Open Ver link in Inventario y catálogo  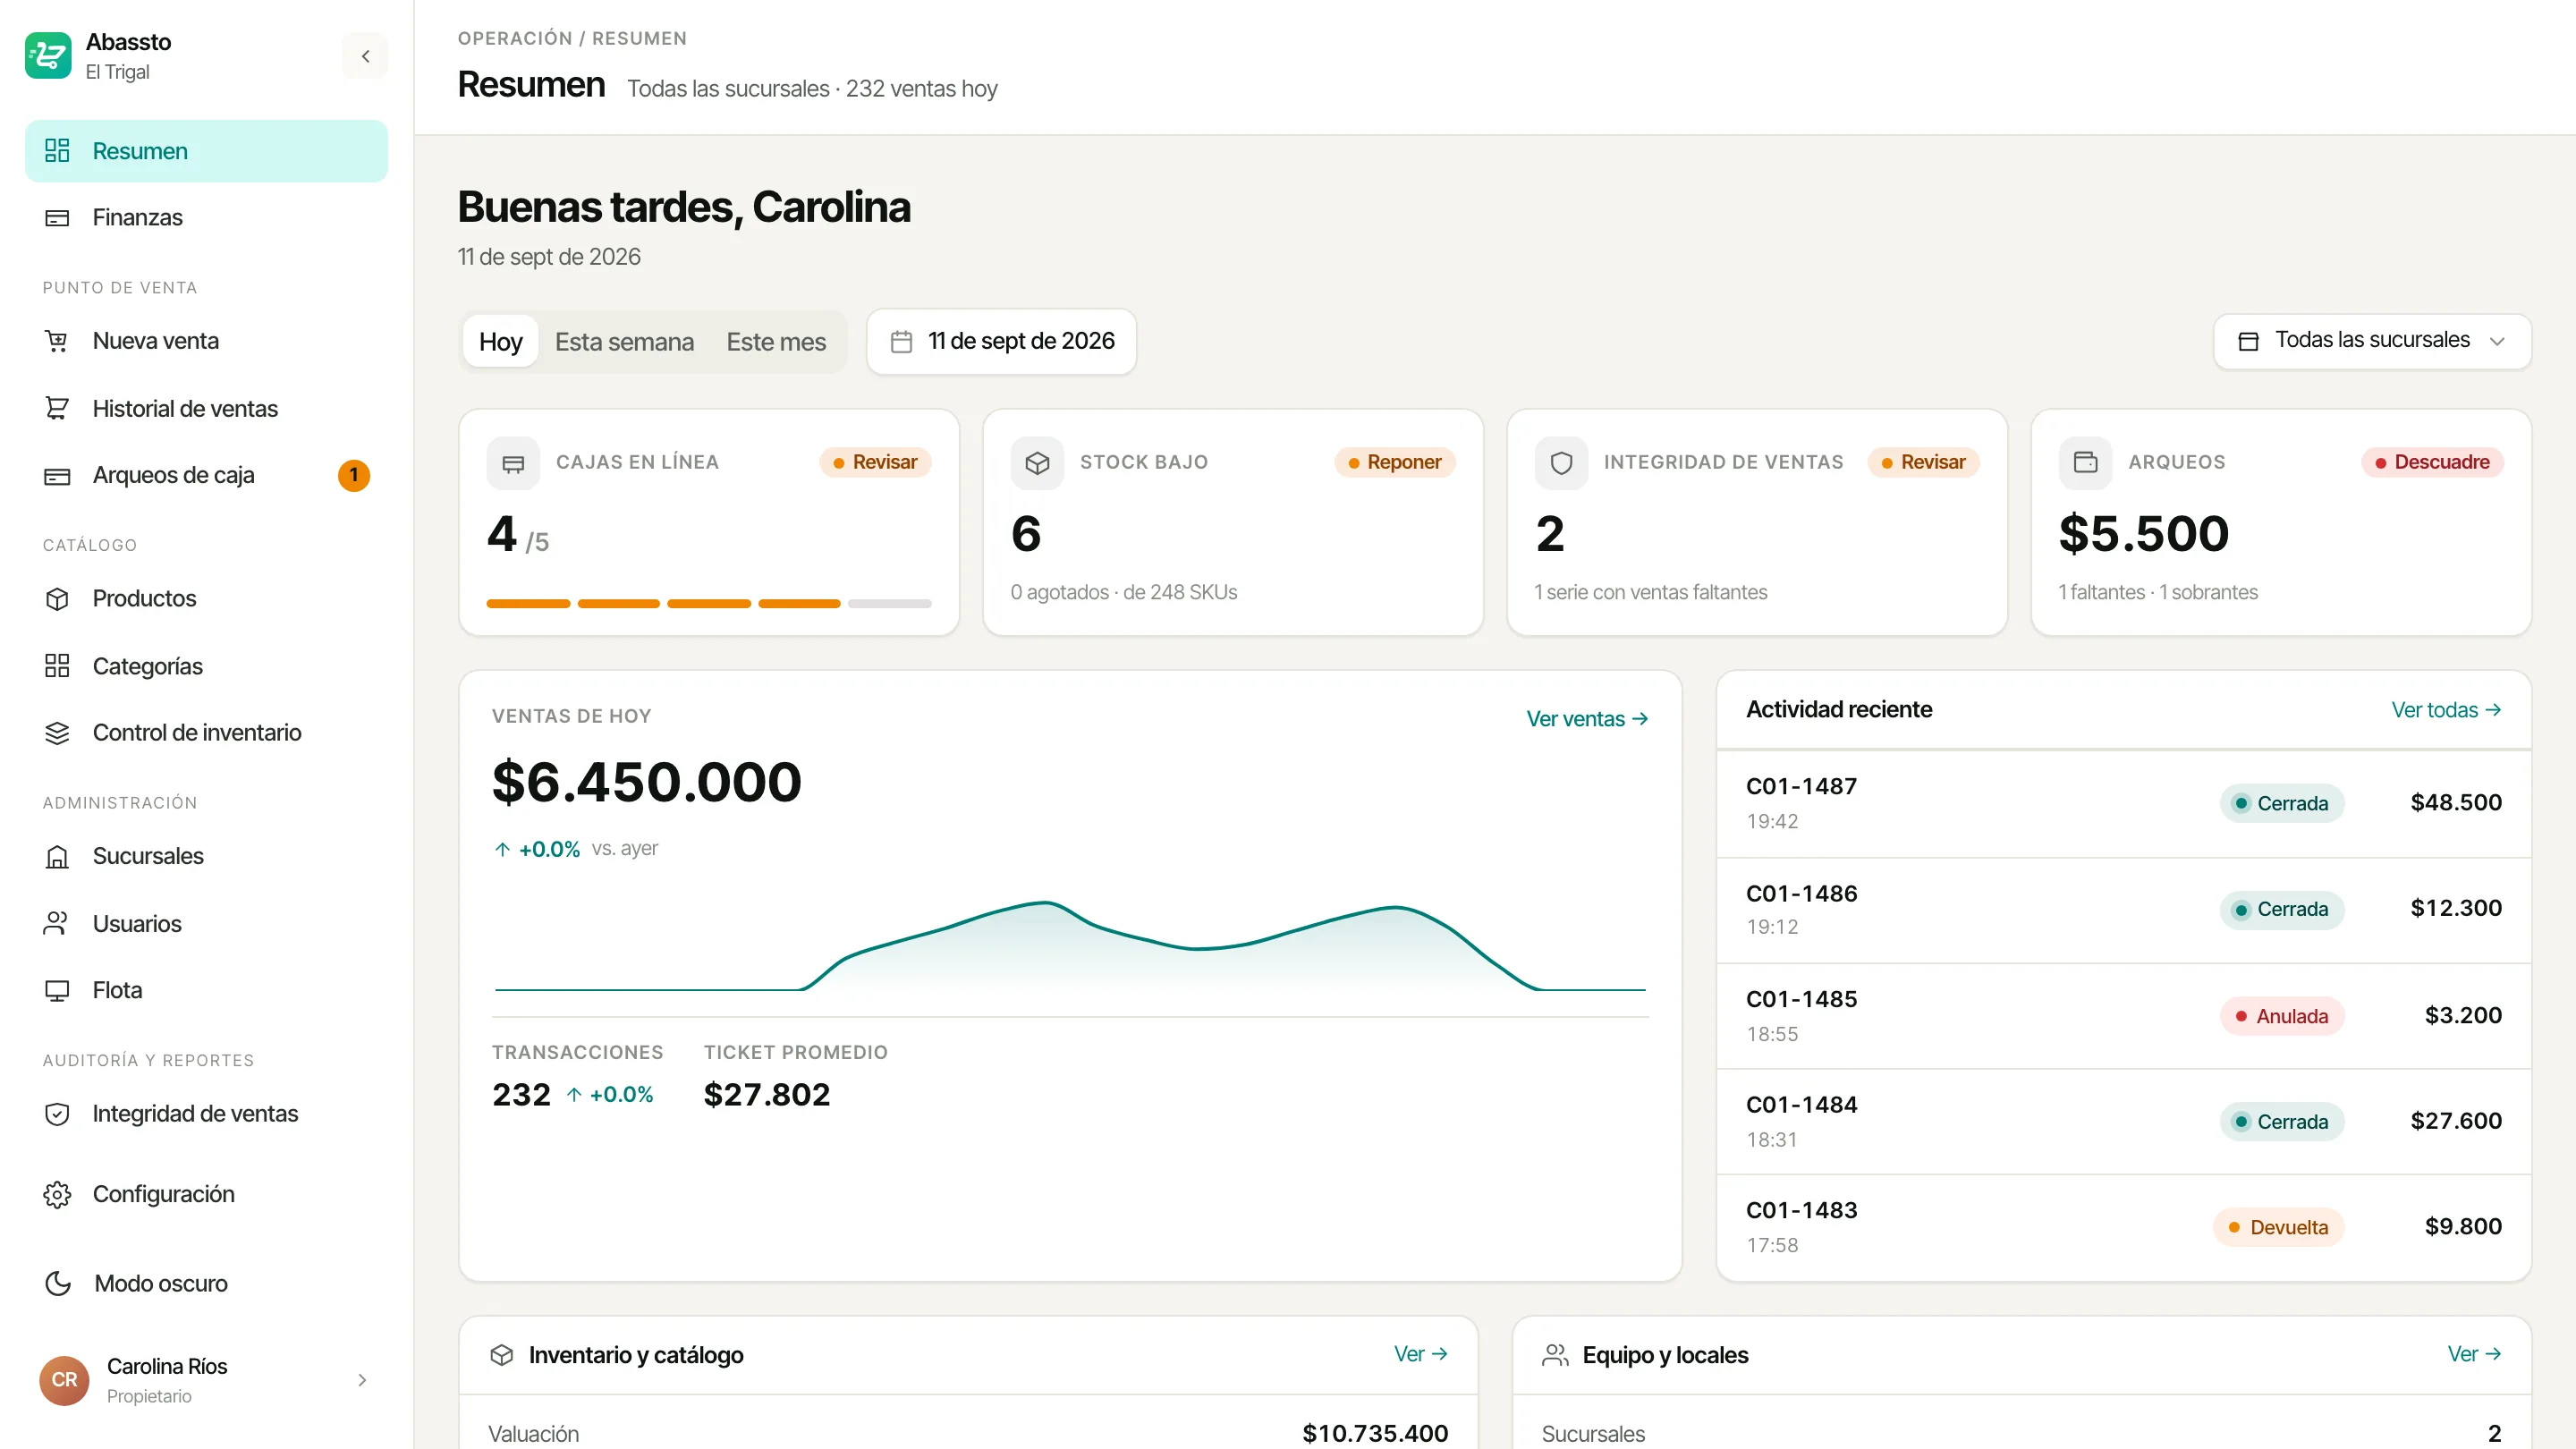[x=1421, y=1354]
